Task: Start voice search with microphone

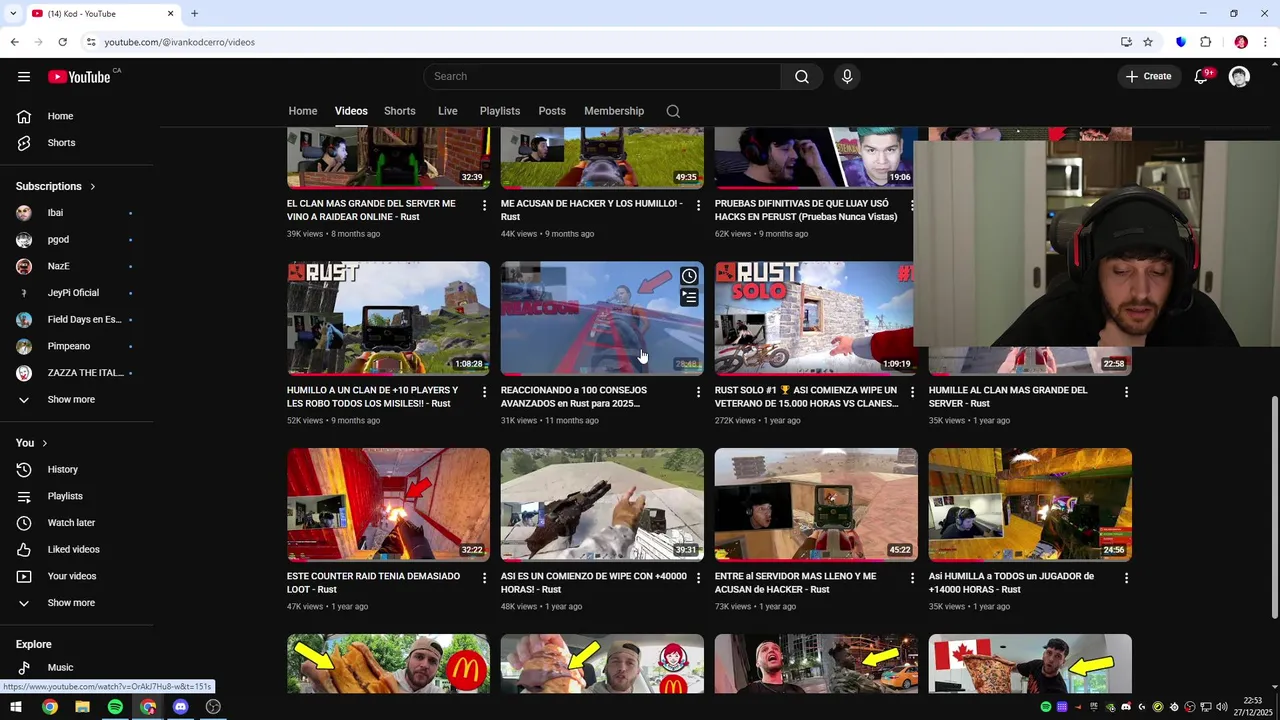Action: (x=847, y=76)
